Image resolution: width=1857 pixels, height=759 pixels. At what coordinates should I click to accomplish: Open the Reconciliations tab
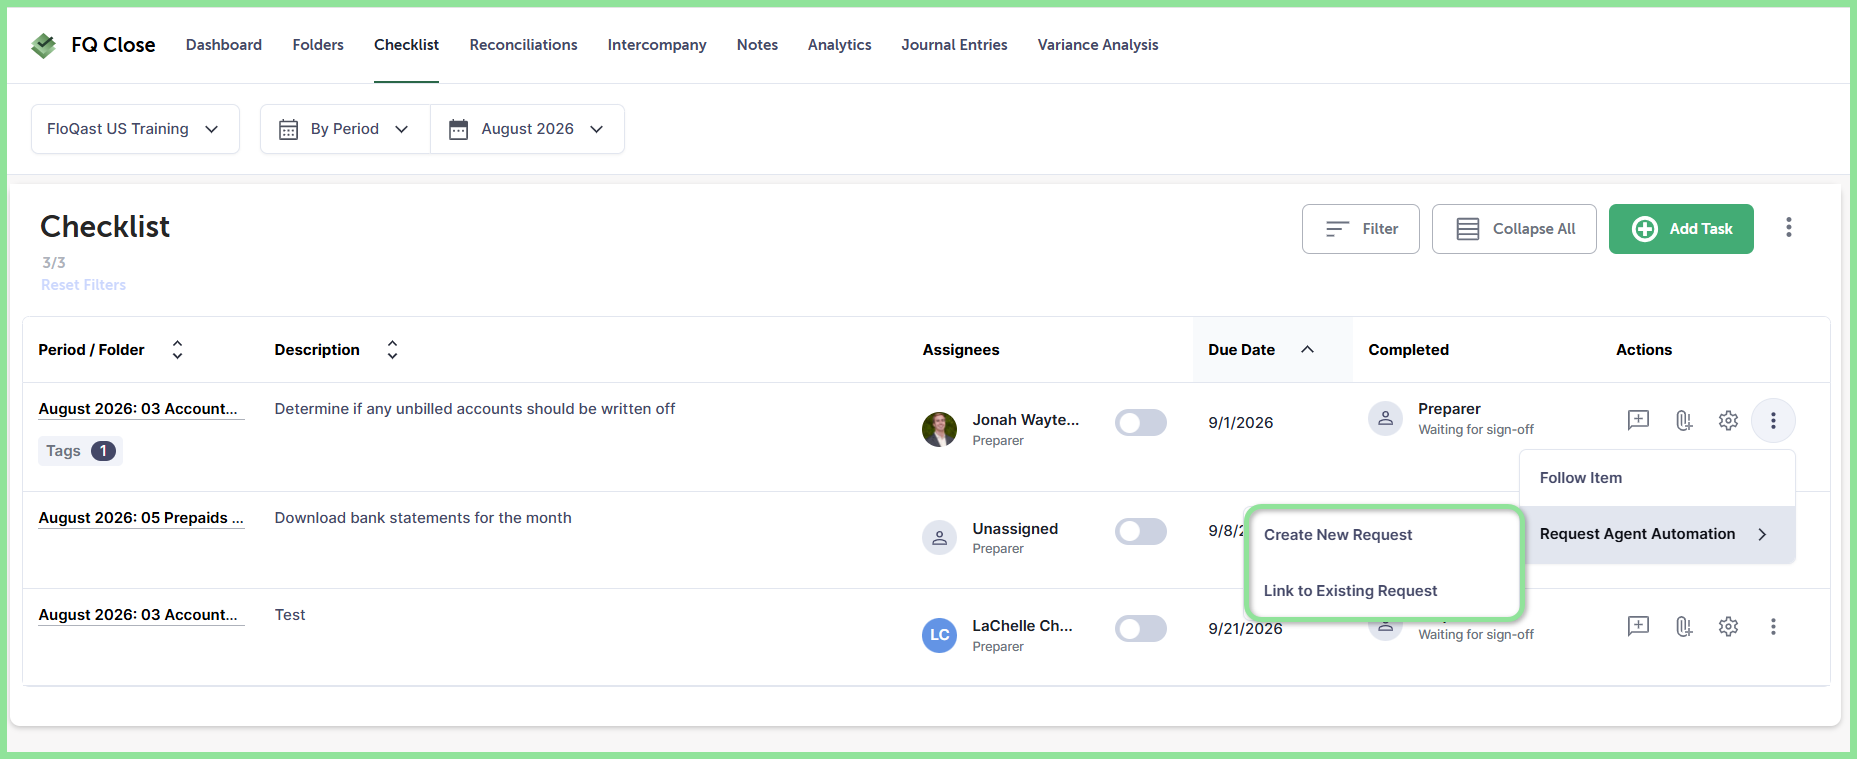(x=523, y=45)
